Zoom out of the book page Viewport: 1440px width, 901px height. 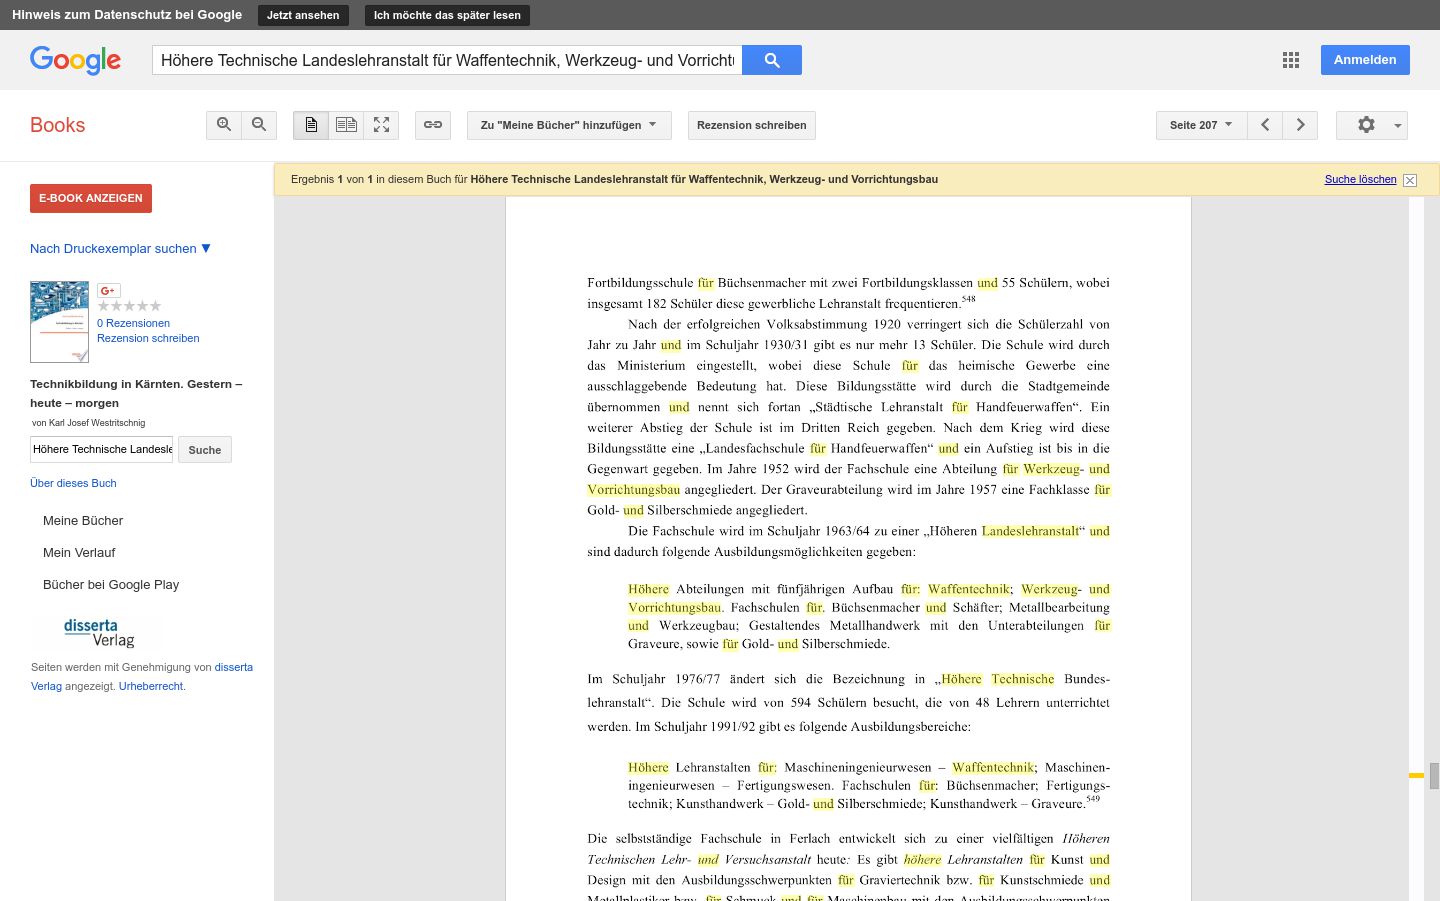pos(259,125)
